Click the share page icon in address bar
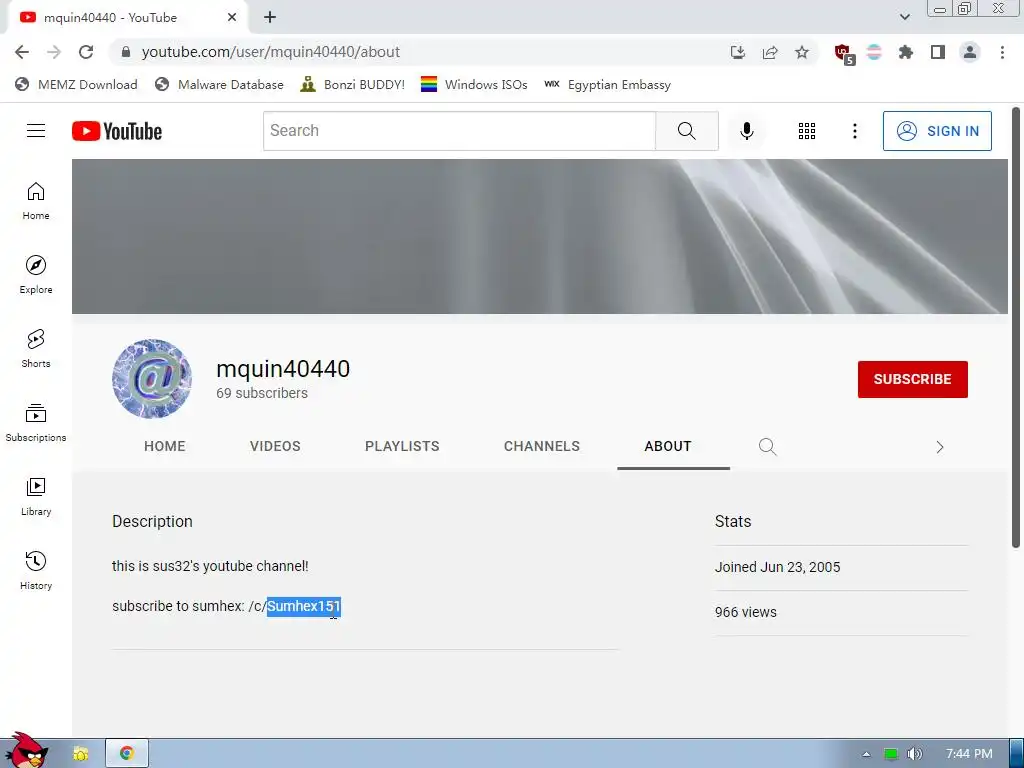This screenshot has width=1024, height=768. pyautogui.click(x=770, y=52)
